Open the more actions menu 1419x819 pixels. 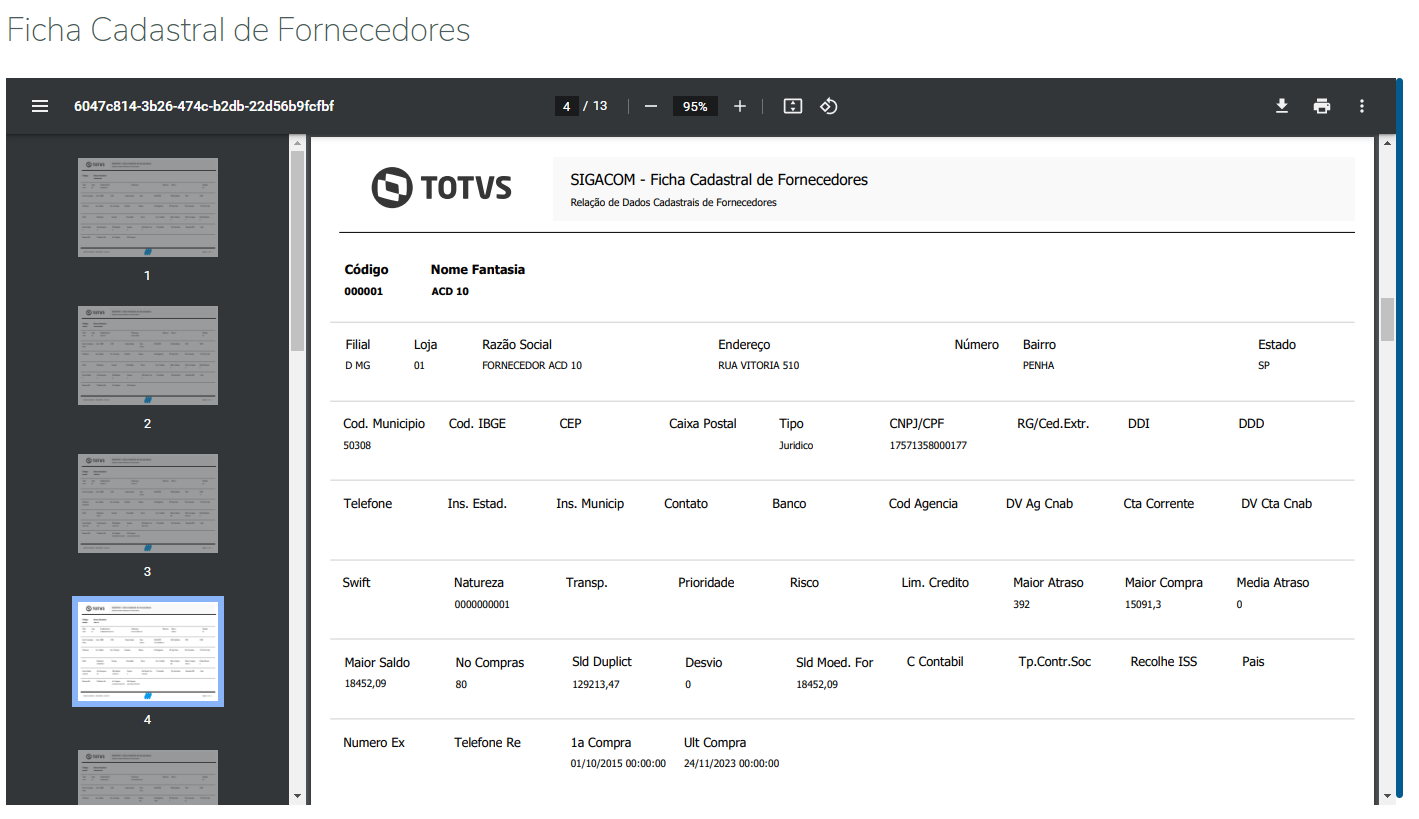[1361, 106]
